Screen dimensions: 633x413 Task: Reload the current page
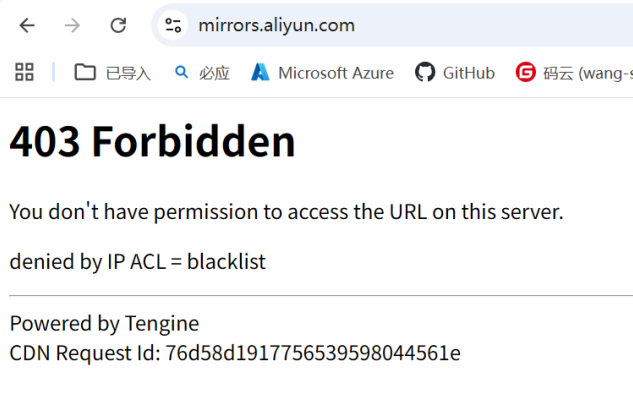click(118, 25)
